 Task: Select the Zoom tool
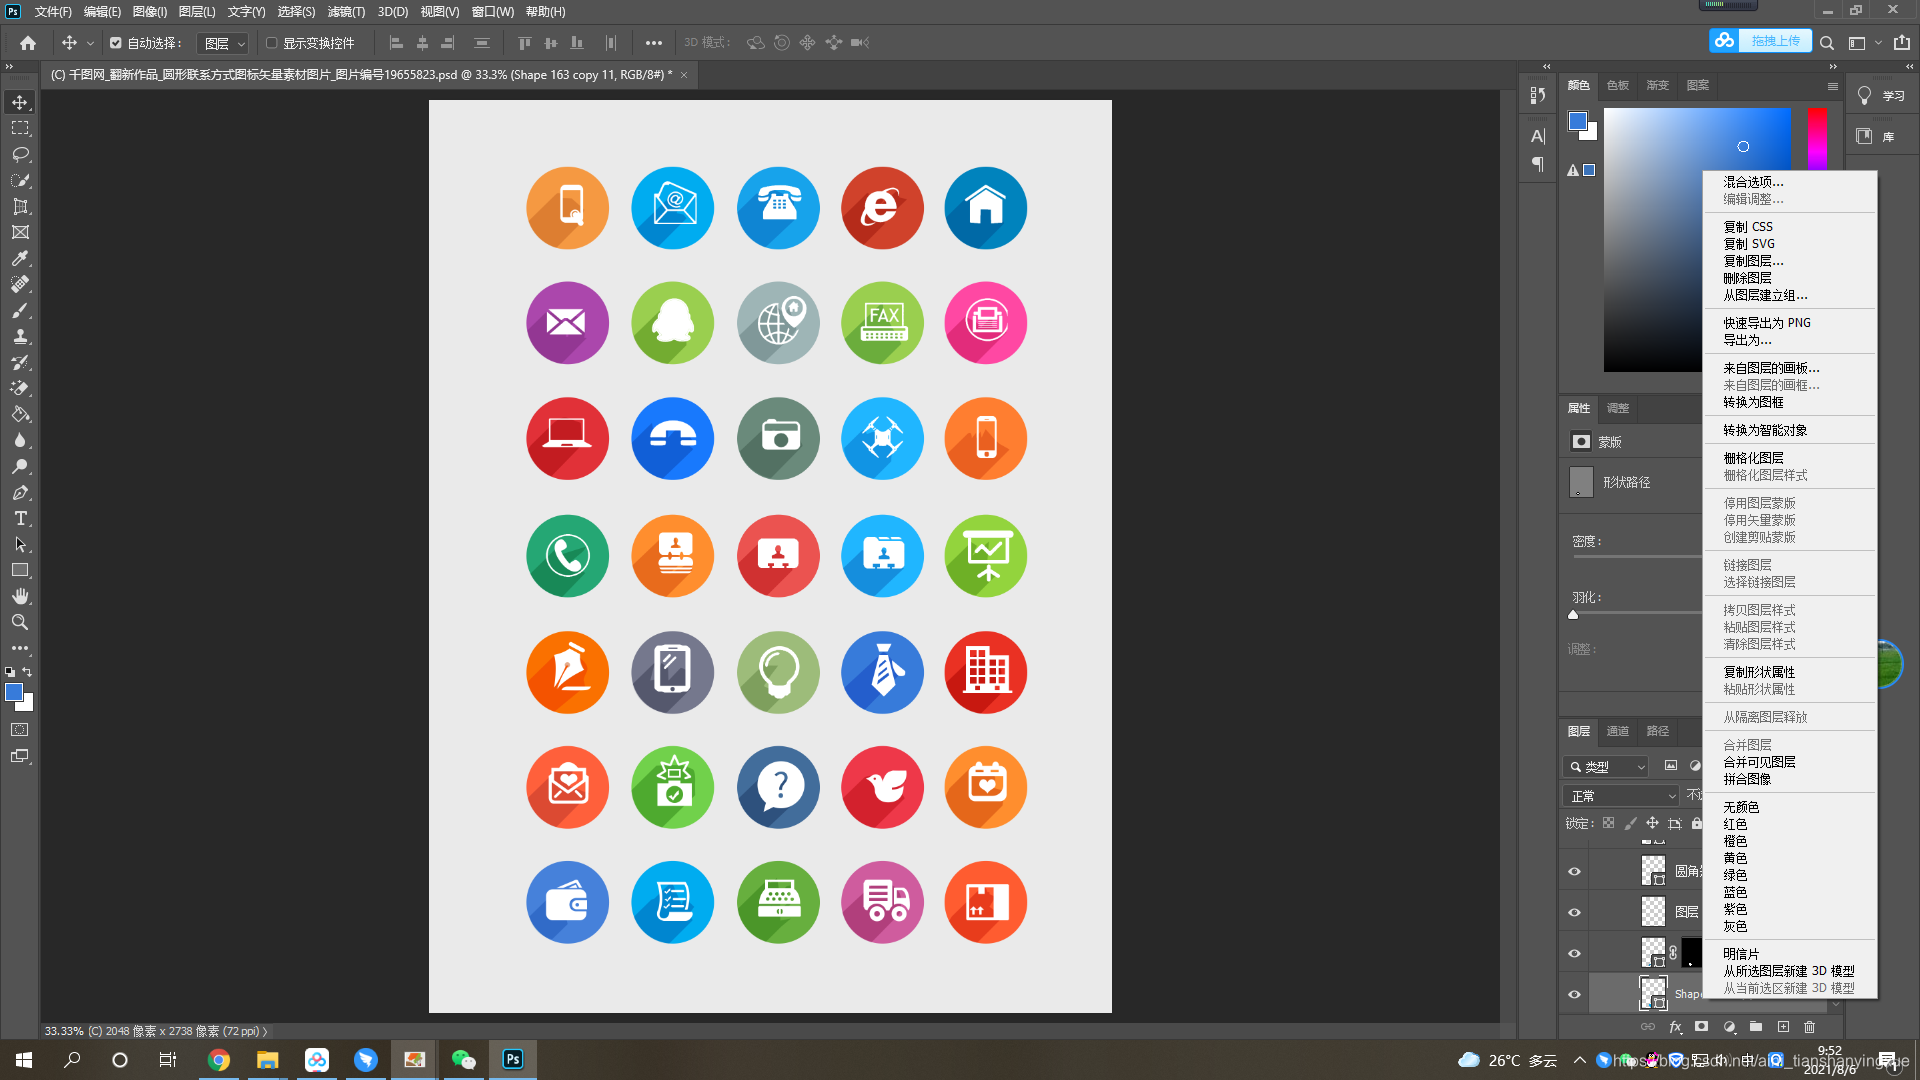pos(20,622)
